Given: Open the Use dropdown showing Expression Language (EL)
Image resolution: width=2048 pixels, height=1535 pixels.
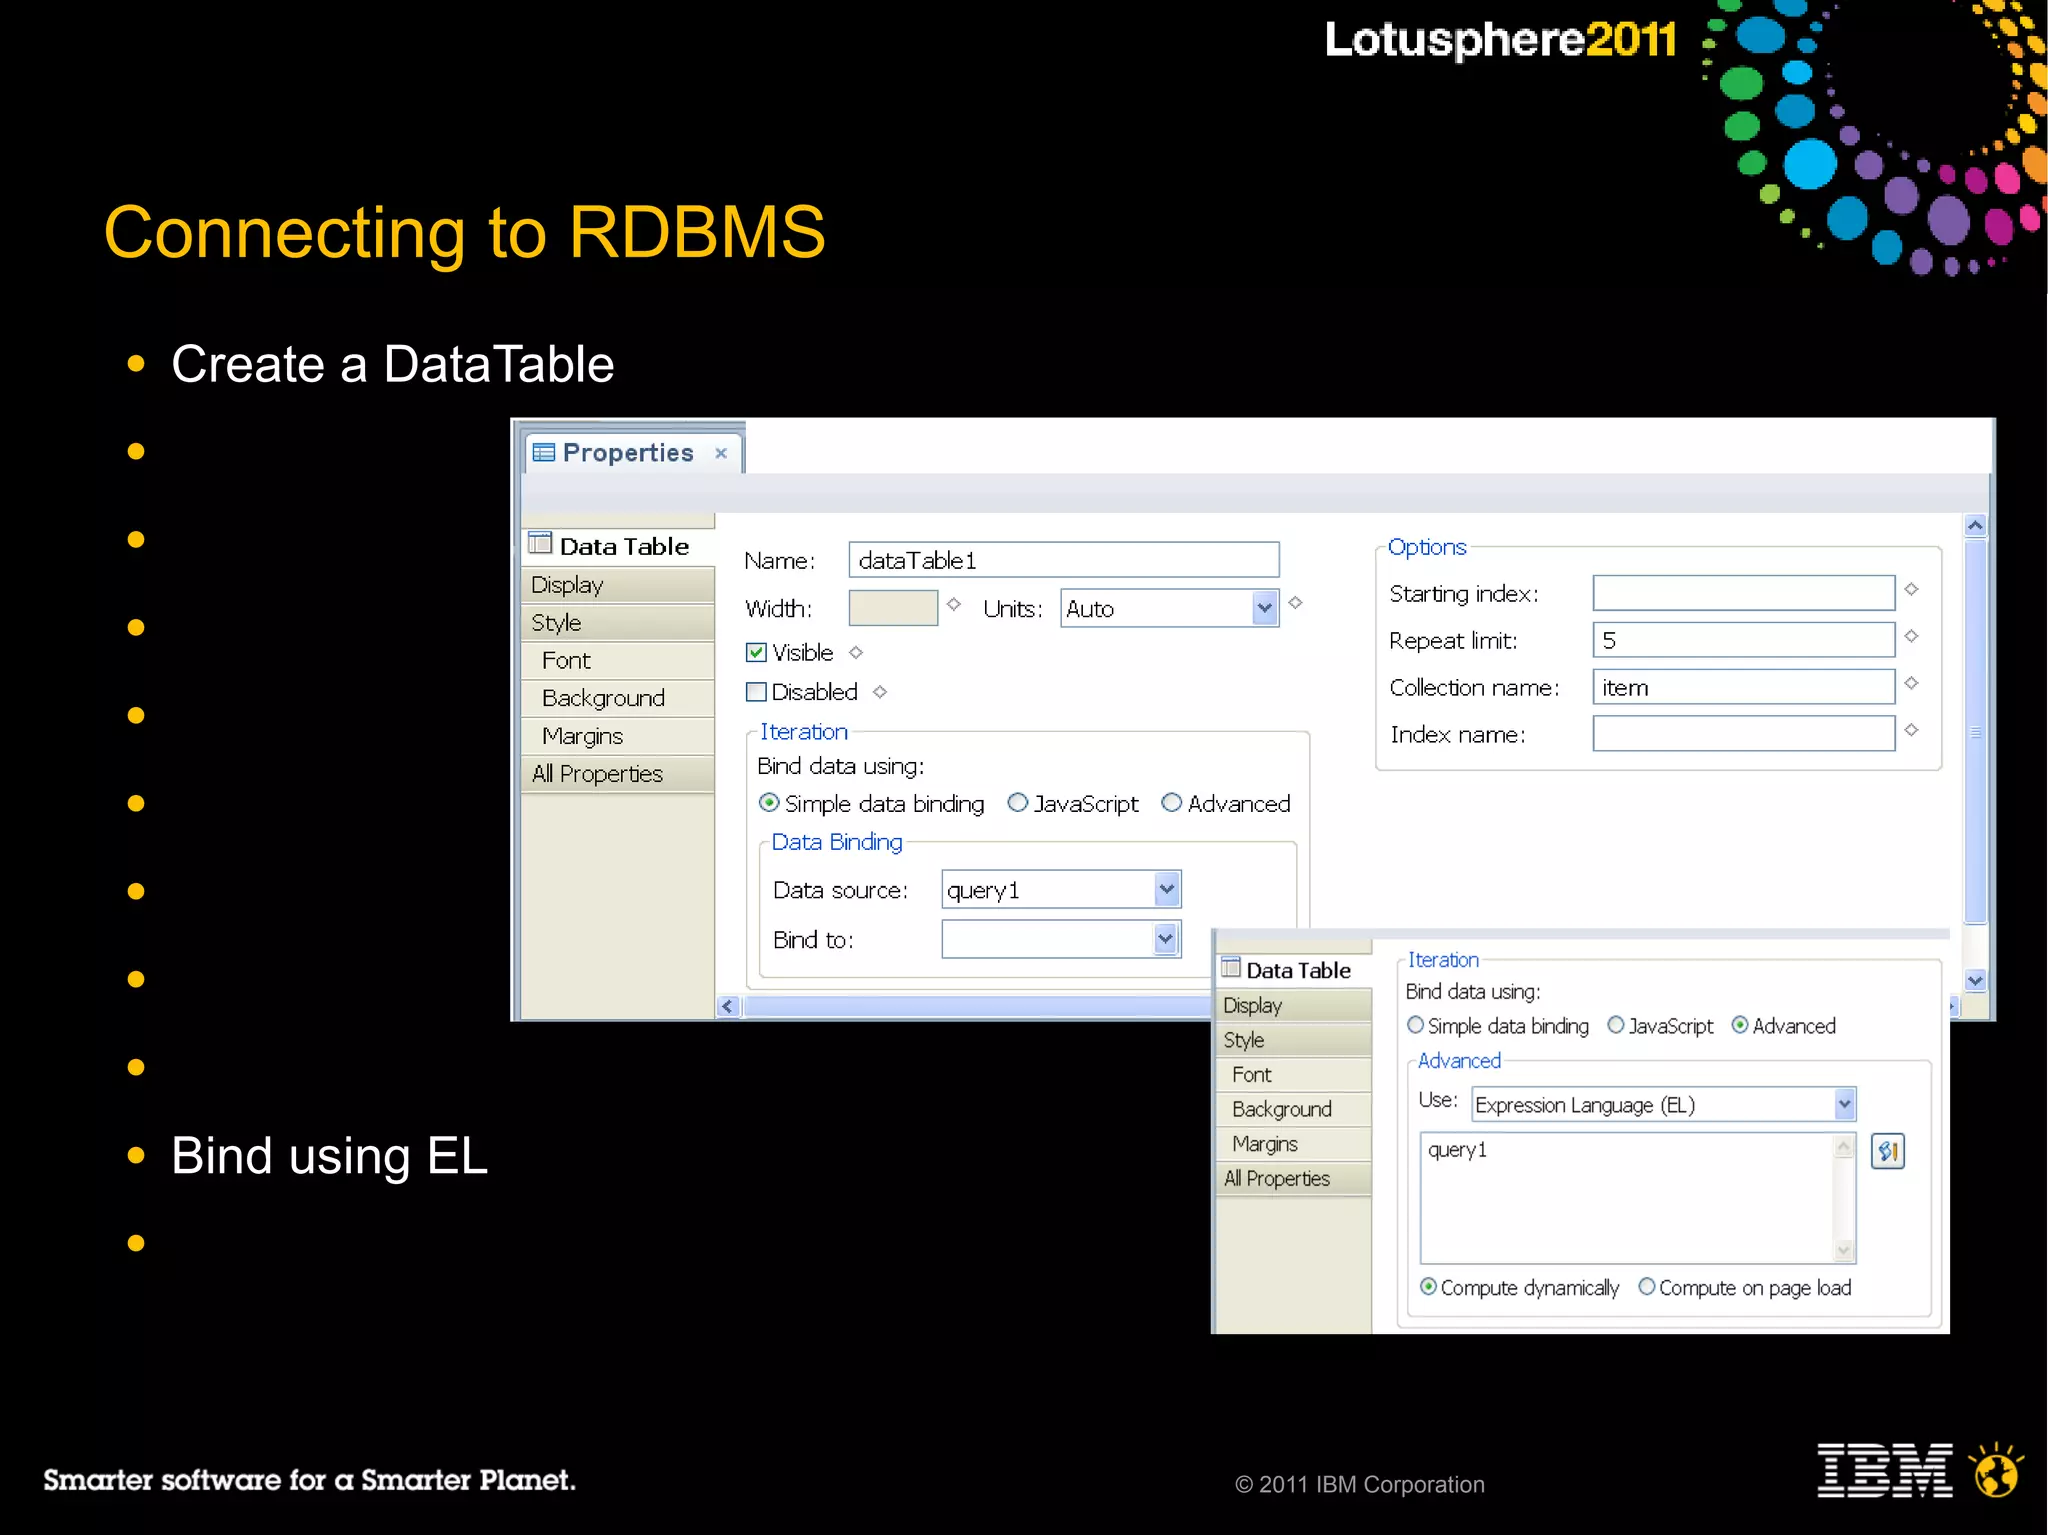Looking at the screenshot, I should pyautogui.click(x=1844, y=1104).
